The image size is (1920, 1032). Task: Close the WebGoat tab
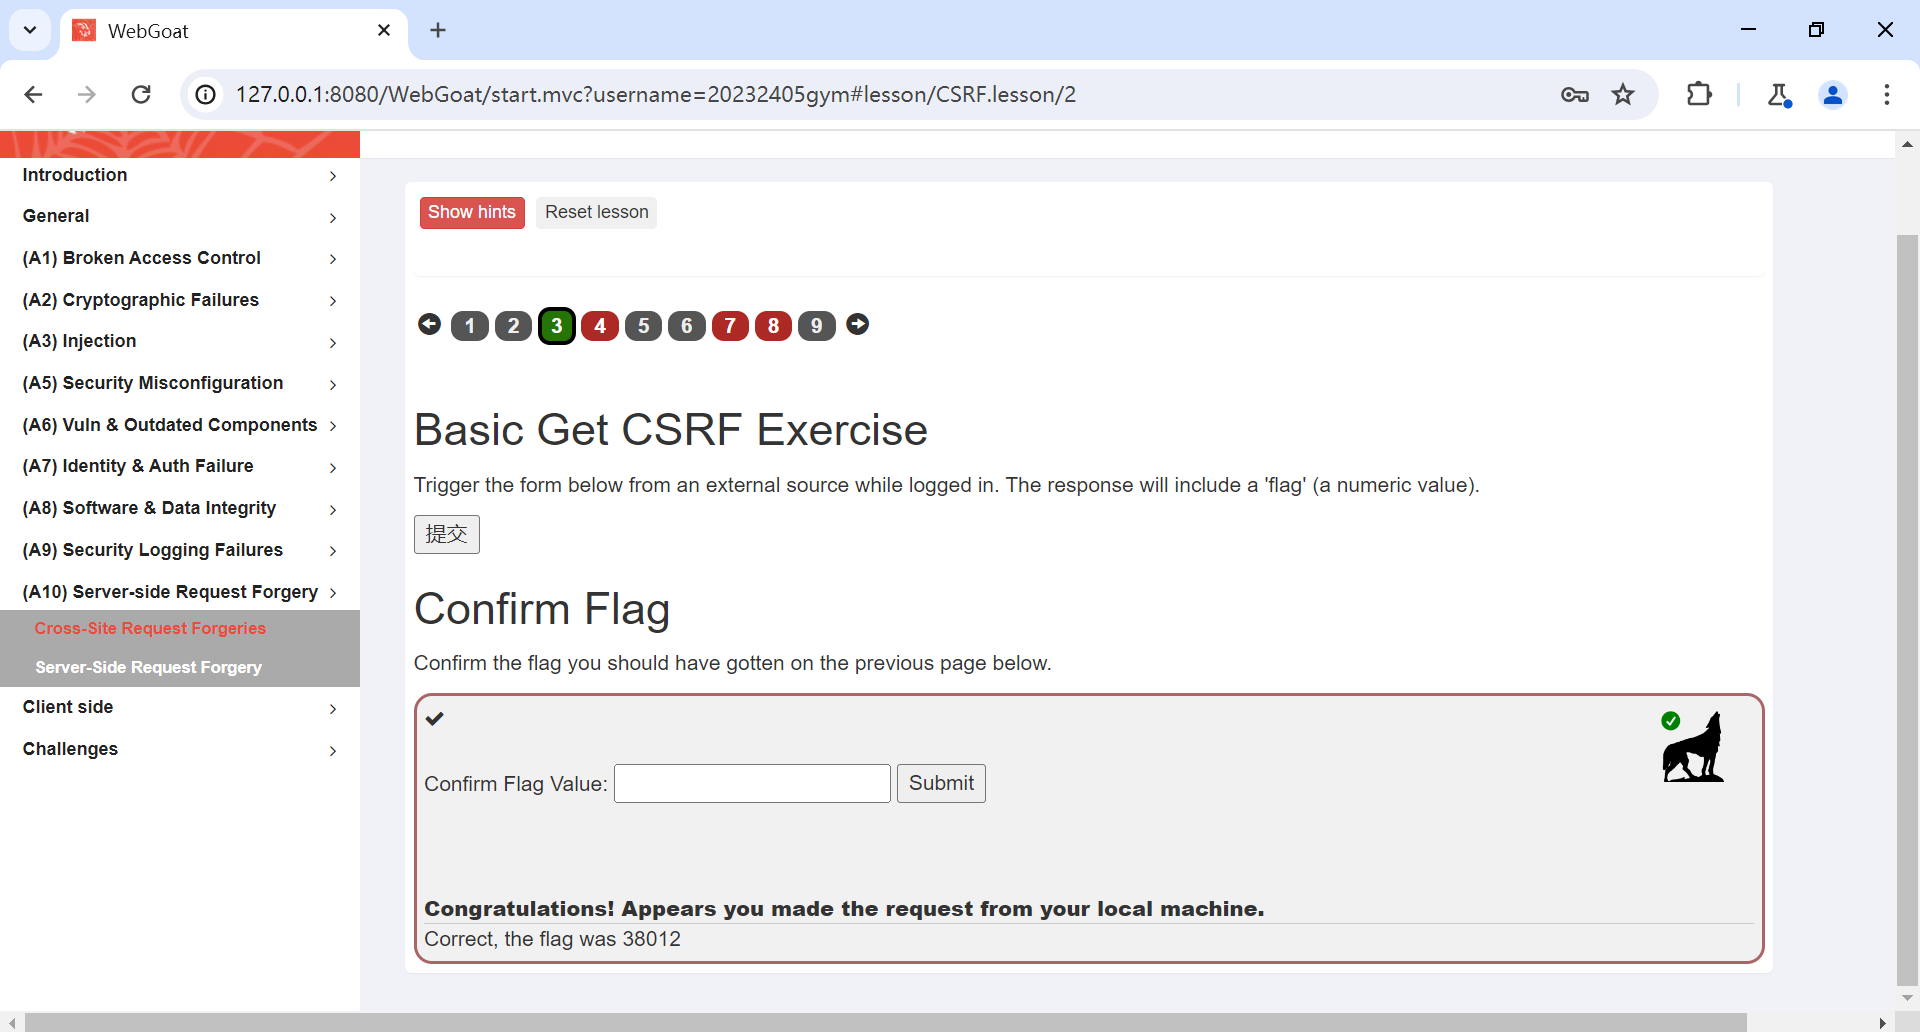coord(384,30)
